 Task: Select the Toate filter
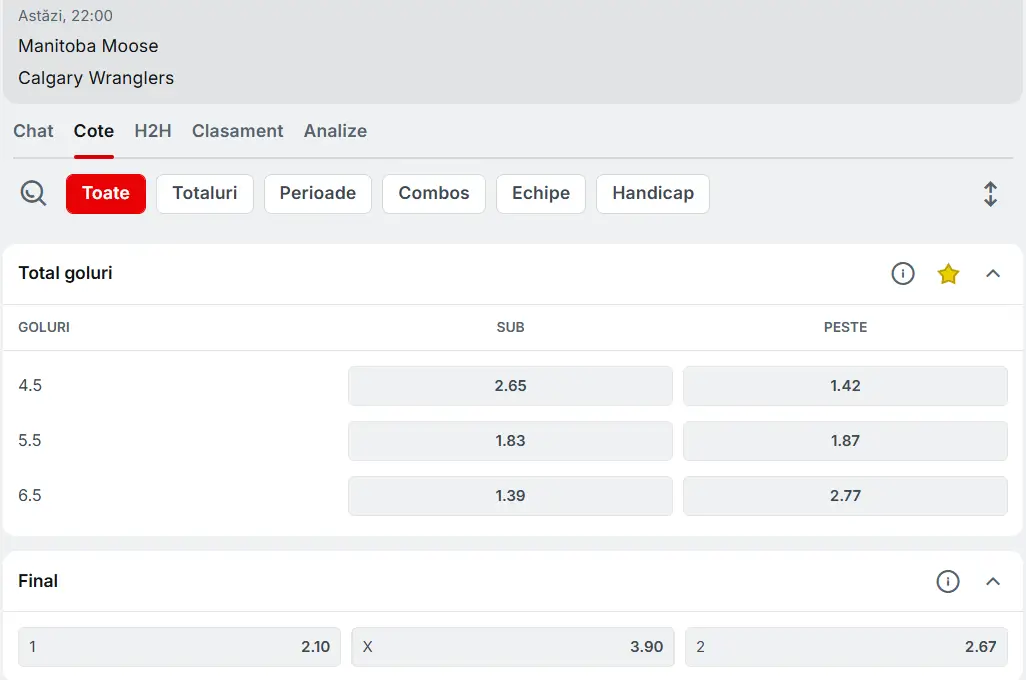[106, 194]
